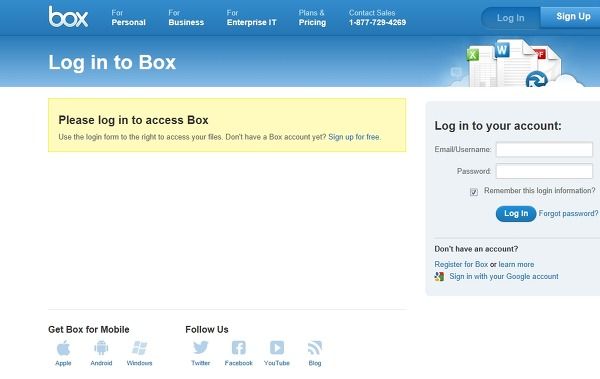This screenshot has height=379, width=600.
Task: Submit the blue Log In button
Action: click(x=516, y=214)
